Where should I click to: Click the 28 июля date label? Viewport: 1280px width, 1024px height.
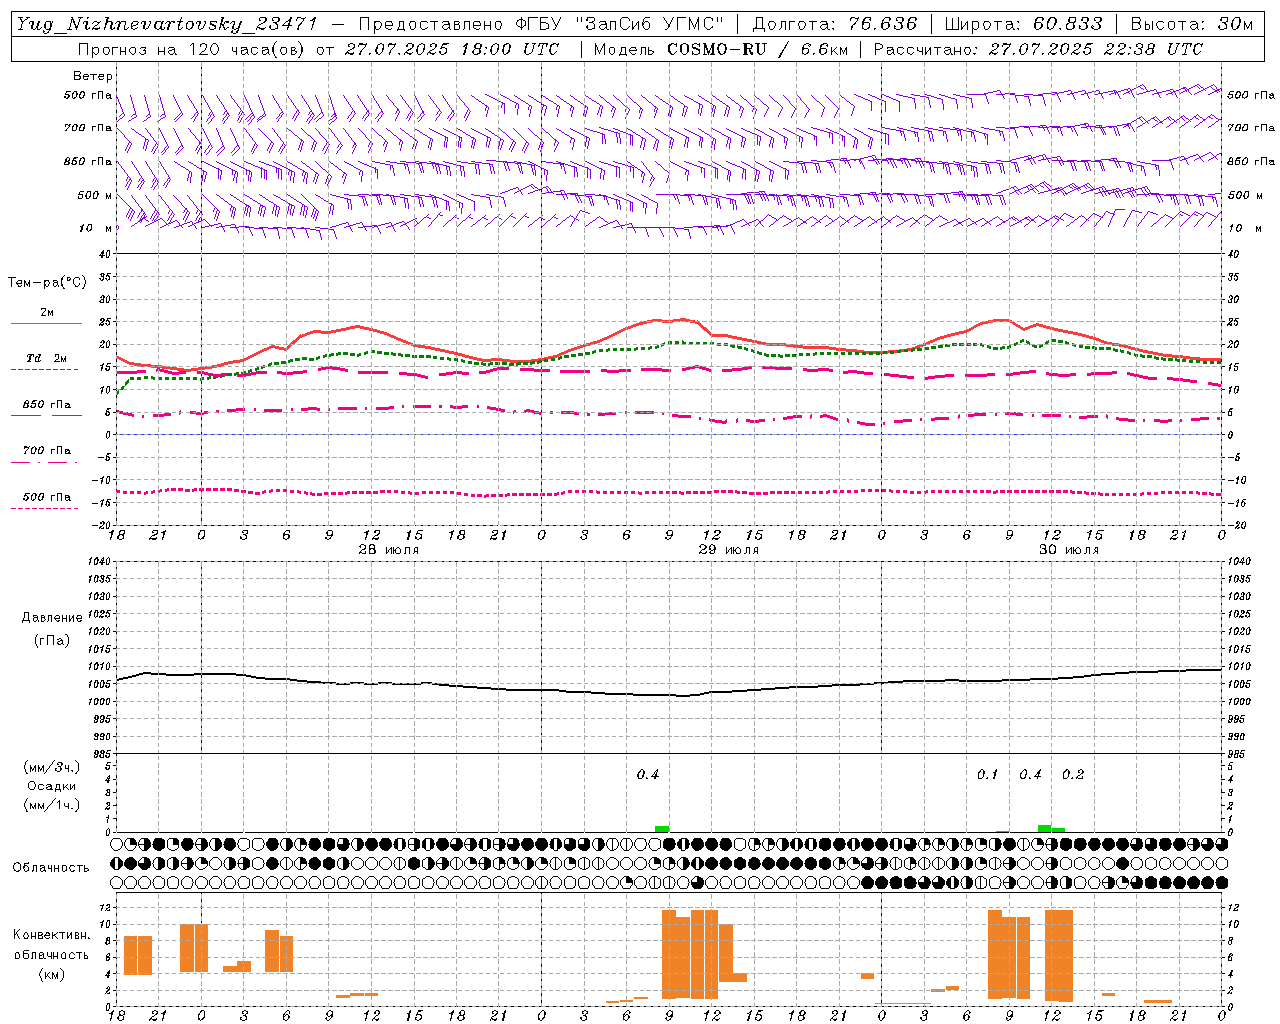pyautogui.click(x=389, y=550)
